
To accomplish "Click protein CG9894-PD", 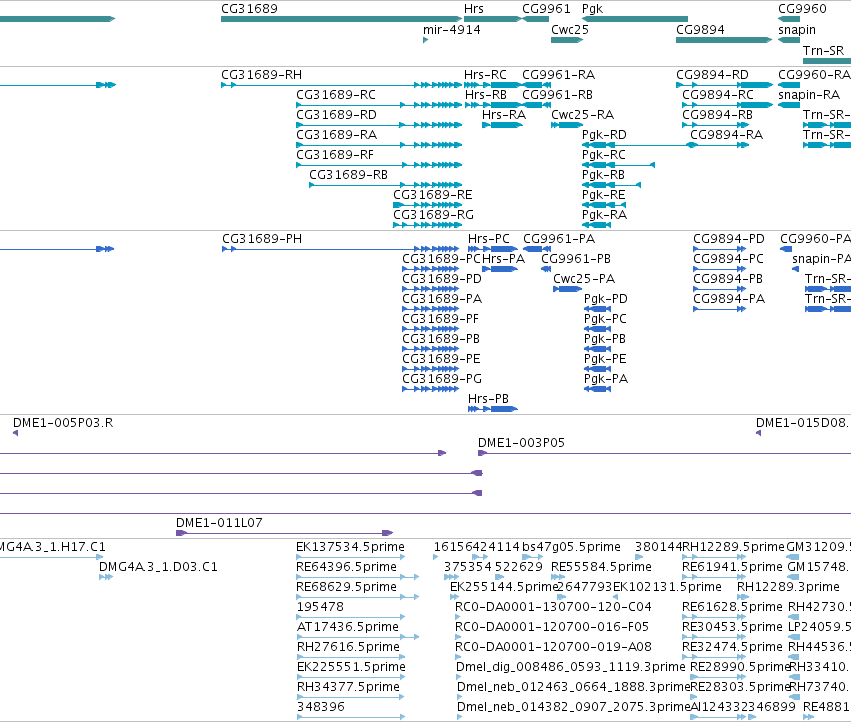I will point(720,249).
